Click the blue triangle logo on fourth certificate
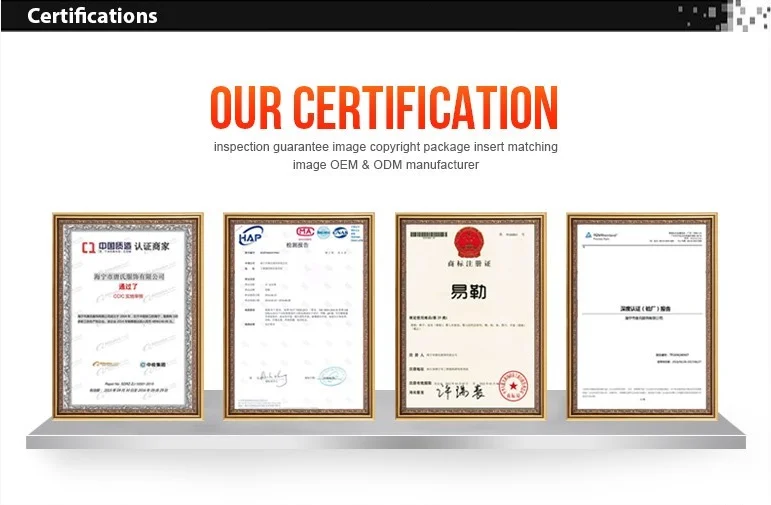Image resolution: width=771 pixels, height=505 pixels. coord(589,235)
